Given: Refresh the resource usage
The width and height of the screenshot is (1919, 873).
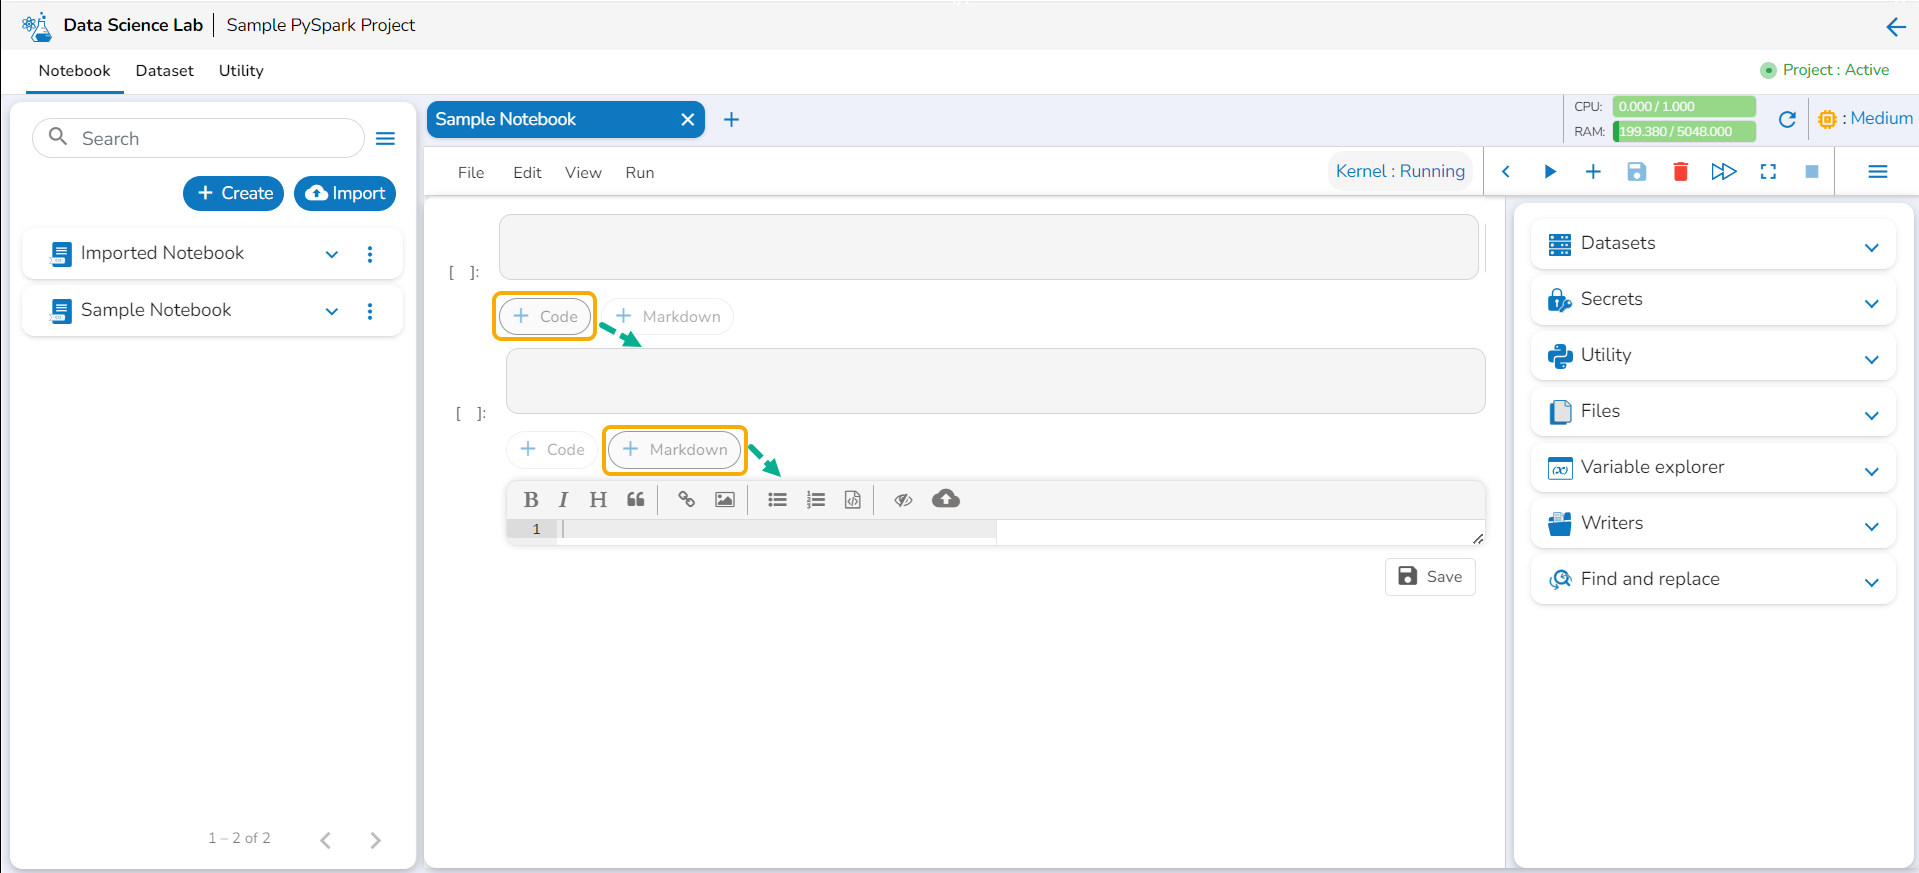Looking at the screenshot, I should pyautogui.click(x=1787, y=120).
